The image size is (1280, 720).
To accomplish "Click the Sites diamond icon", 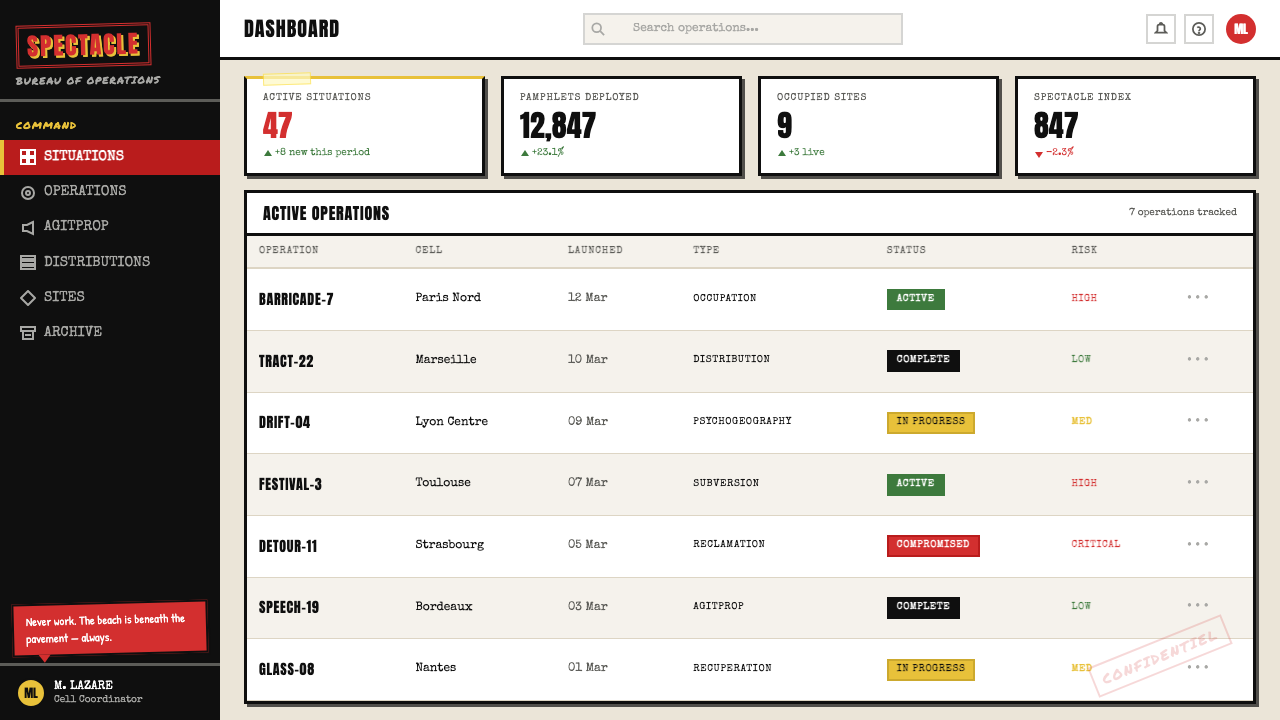I will [28, 297].
